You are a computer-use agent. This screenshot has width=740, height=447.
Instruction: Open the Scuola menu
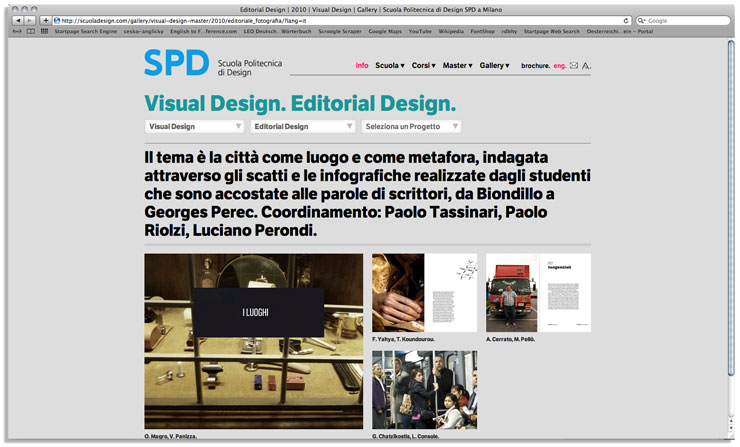(x=389, y=66)
